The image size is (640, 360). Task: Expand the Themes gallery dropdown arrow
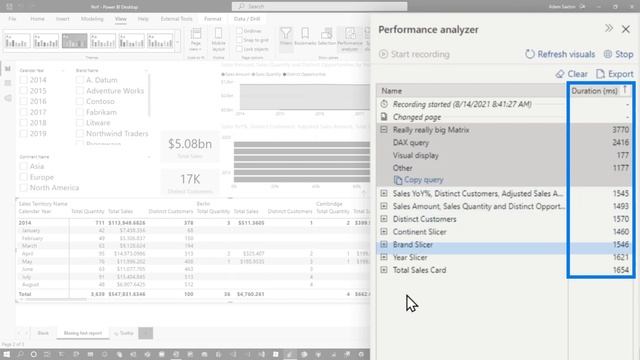coord(178,41)
